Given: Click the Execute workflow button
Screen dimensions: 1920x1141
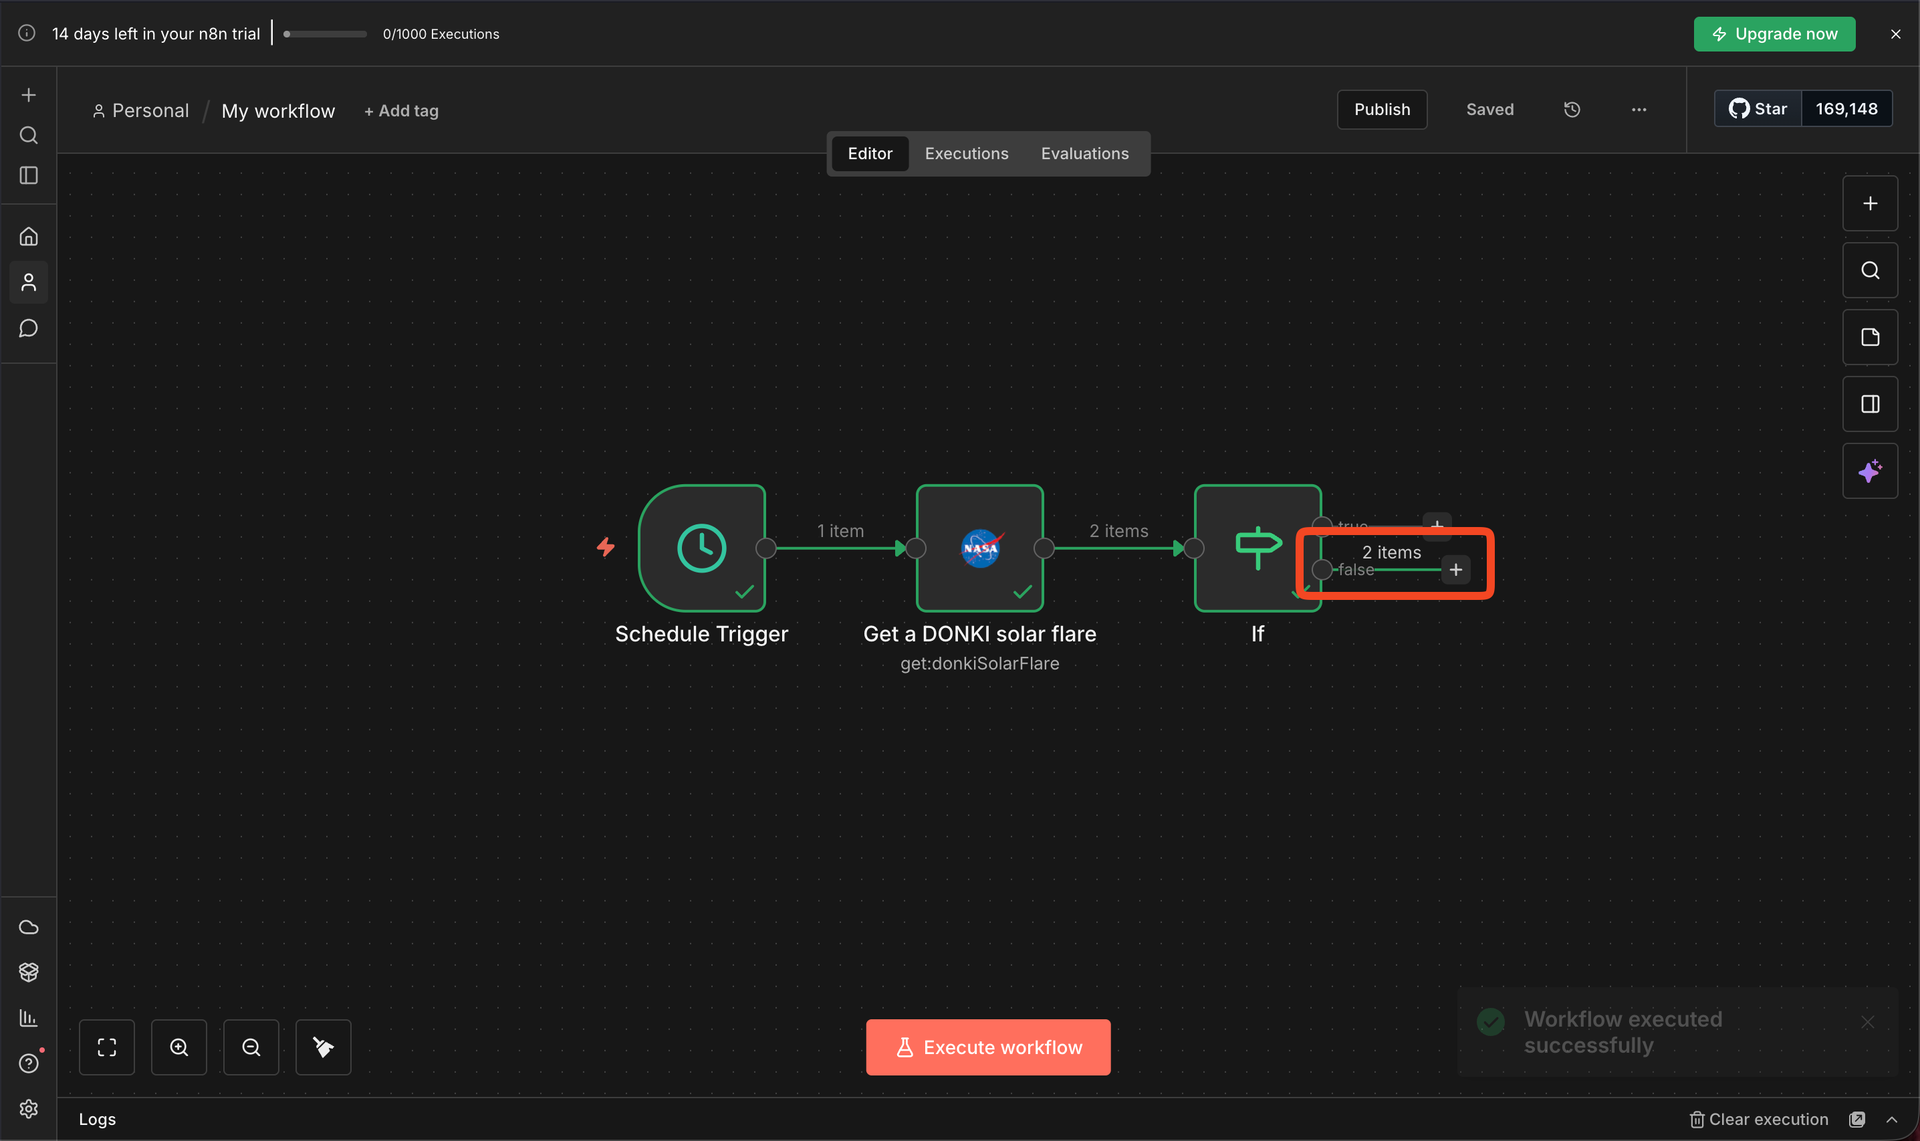Looking at the screenshot, I should pos(987,1047).
